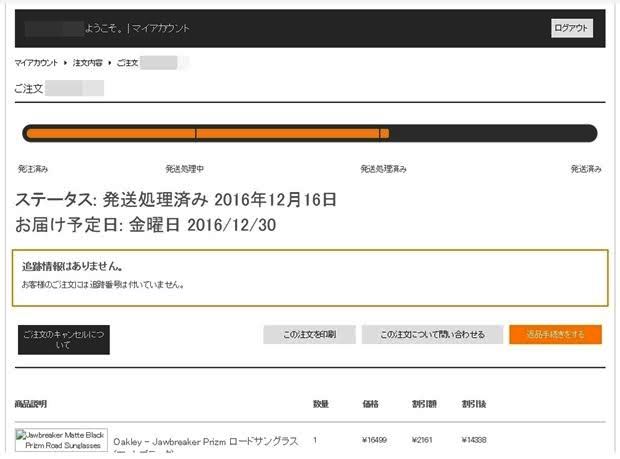Click この注文を印刷 button

point(309,334)
